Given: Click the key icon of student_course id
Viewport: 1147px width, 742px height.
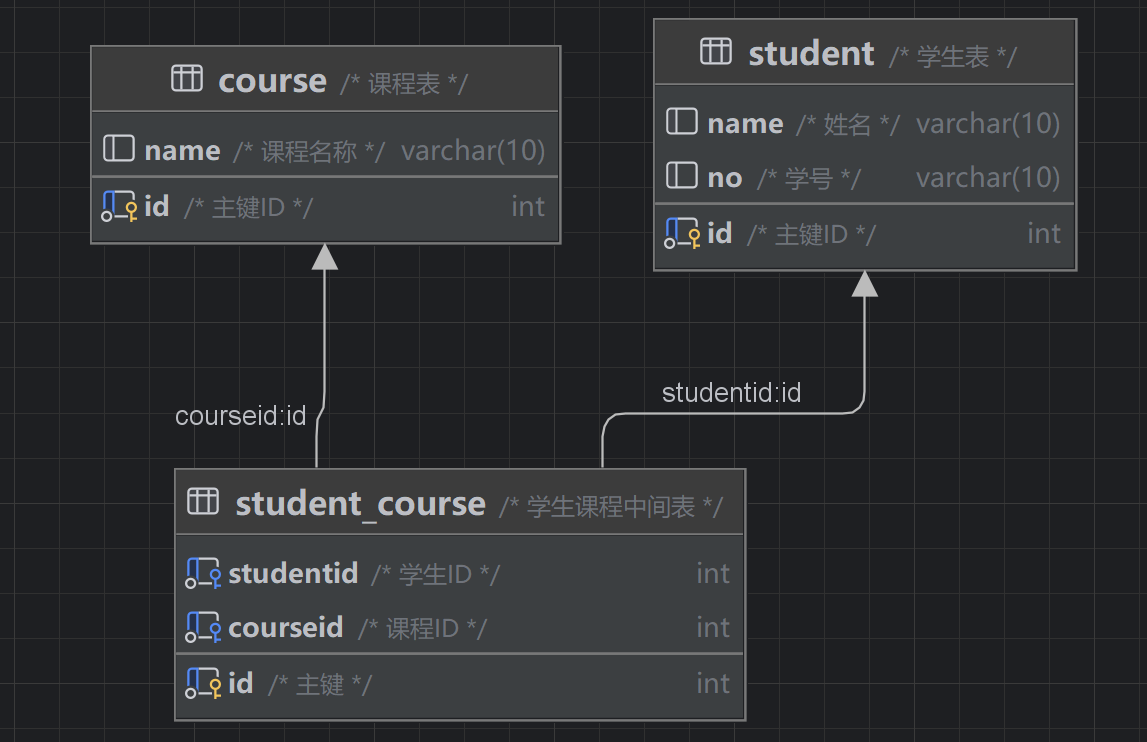Looking at the screenshot, I should [x=203, y=683].
